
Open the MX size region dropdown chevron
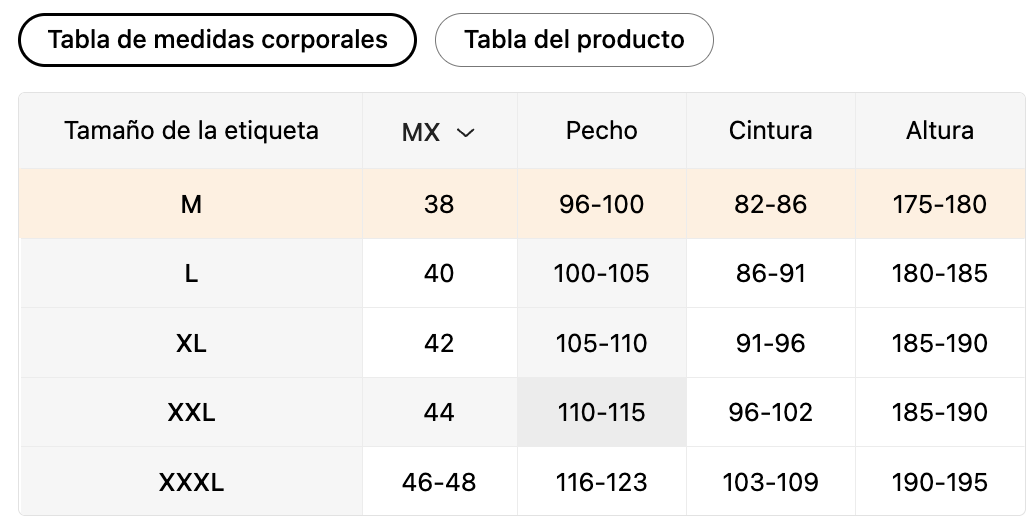(466, 132)
